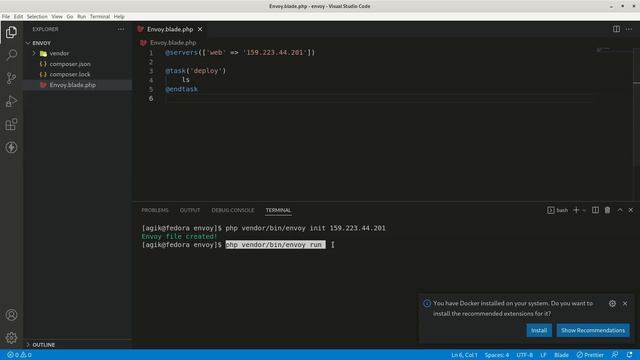The width and height of the screenshot is (640, 360).
Task: Click Show Recommendations button
Action: point(593,330)
